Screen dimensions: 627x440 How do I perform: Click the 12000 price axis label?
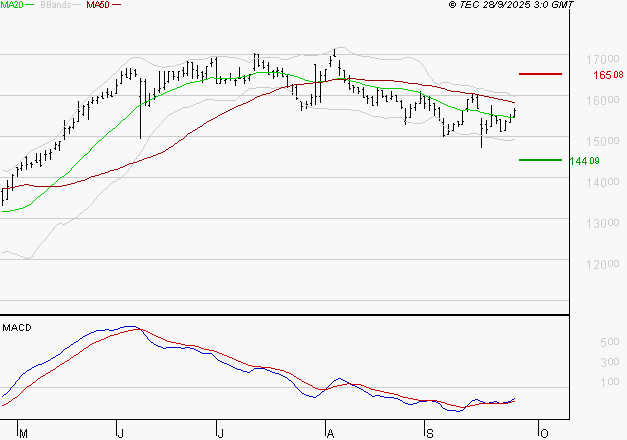(x=602, y=264)
